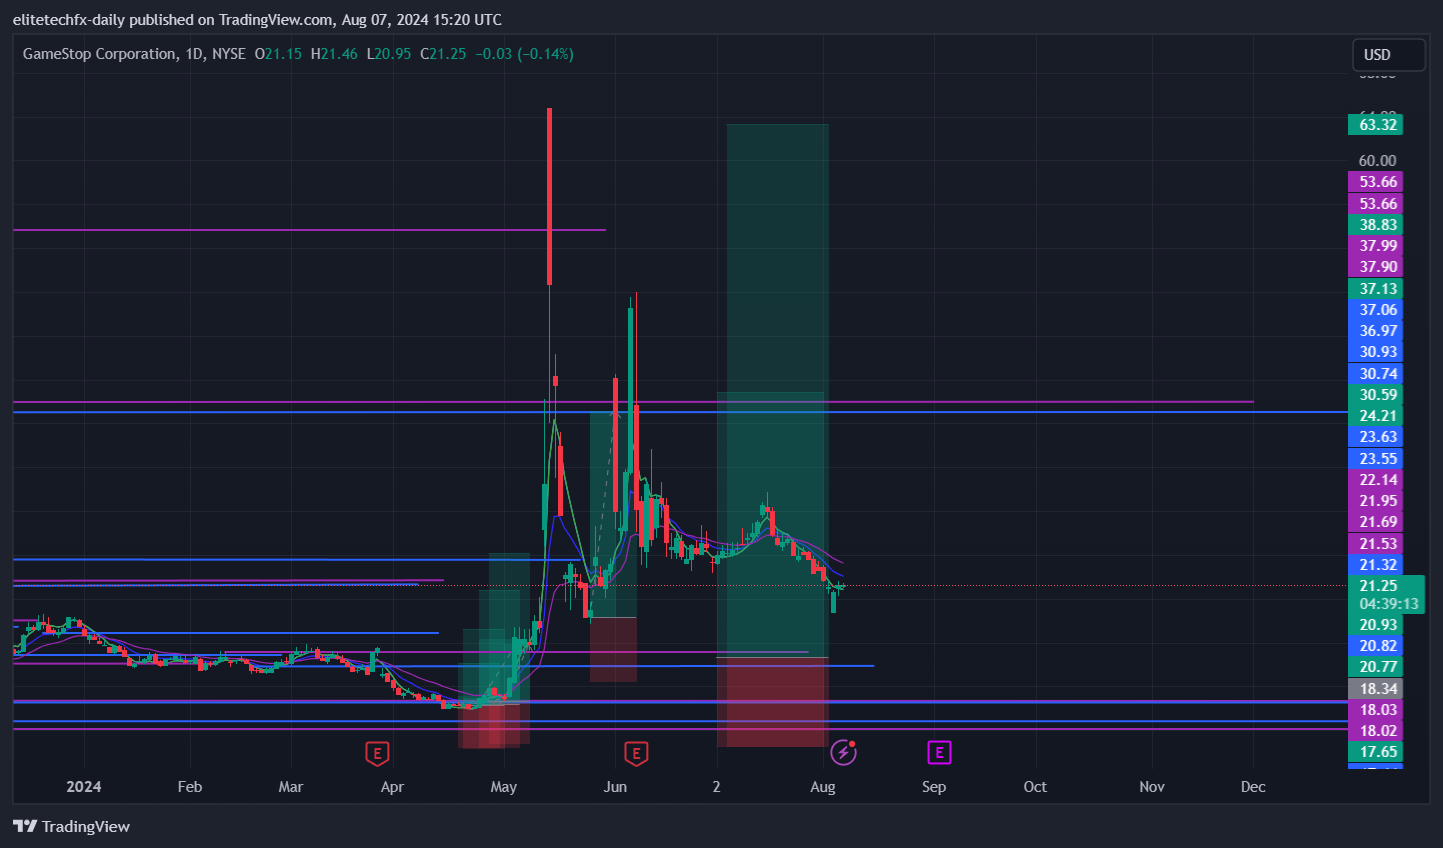
Task: Click the lightning event icon near August
Action: point(843,752)
